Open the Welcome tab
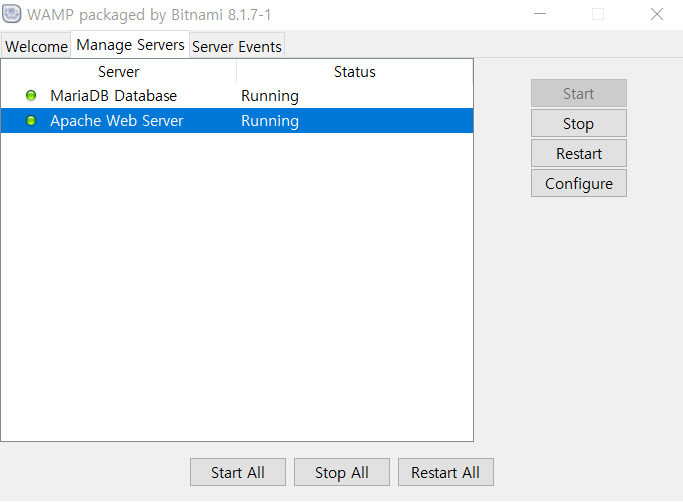 [36, 46]
